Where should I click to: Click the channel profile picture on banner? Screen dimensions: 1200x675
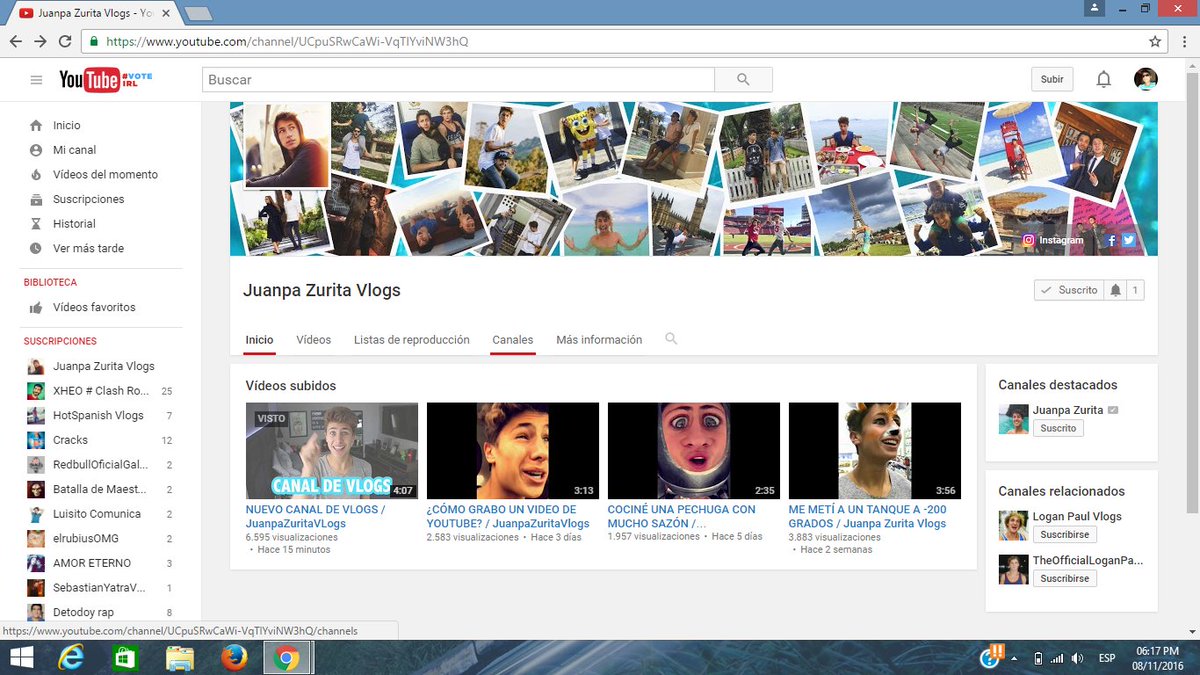pos(287,146)
